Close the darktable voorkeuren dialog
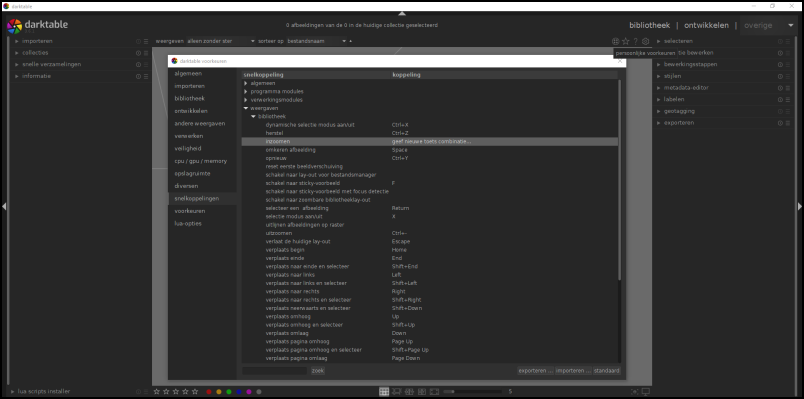The height and width of the screenshot is (399, 804). (620, 61)
